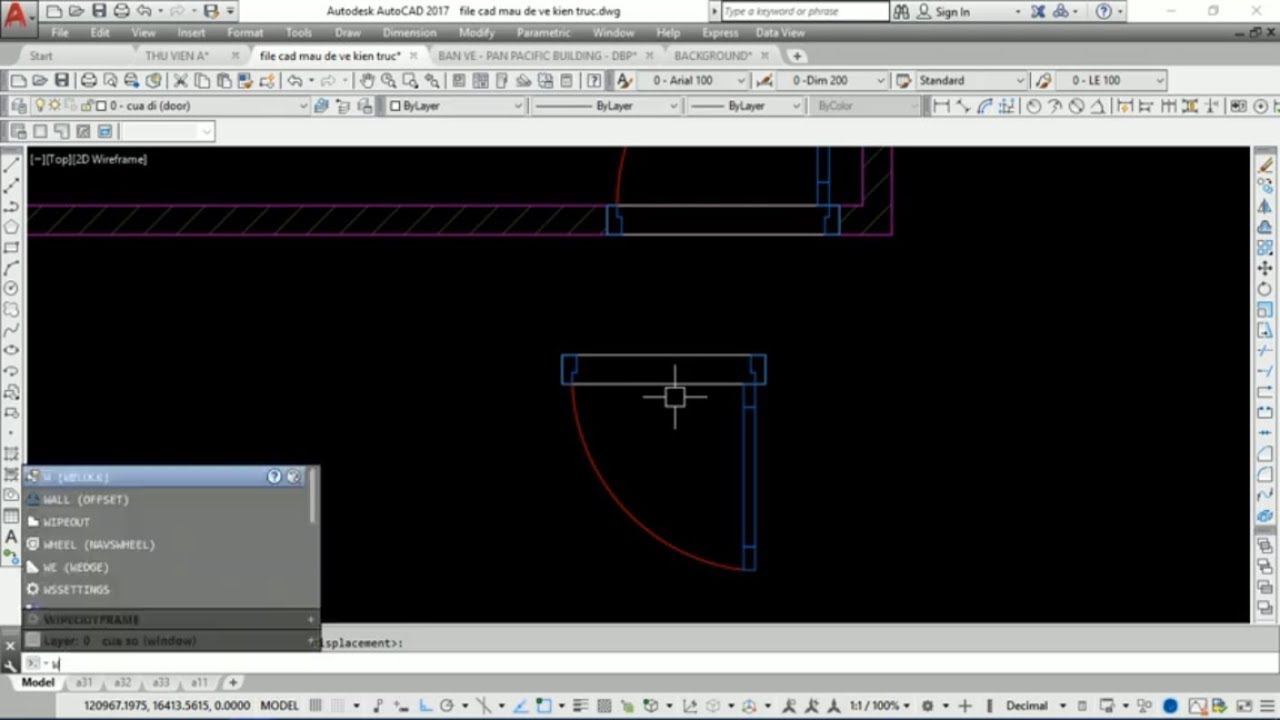Click the Angular dimension icon

point(1098,106)
